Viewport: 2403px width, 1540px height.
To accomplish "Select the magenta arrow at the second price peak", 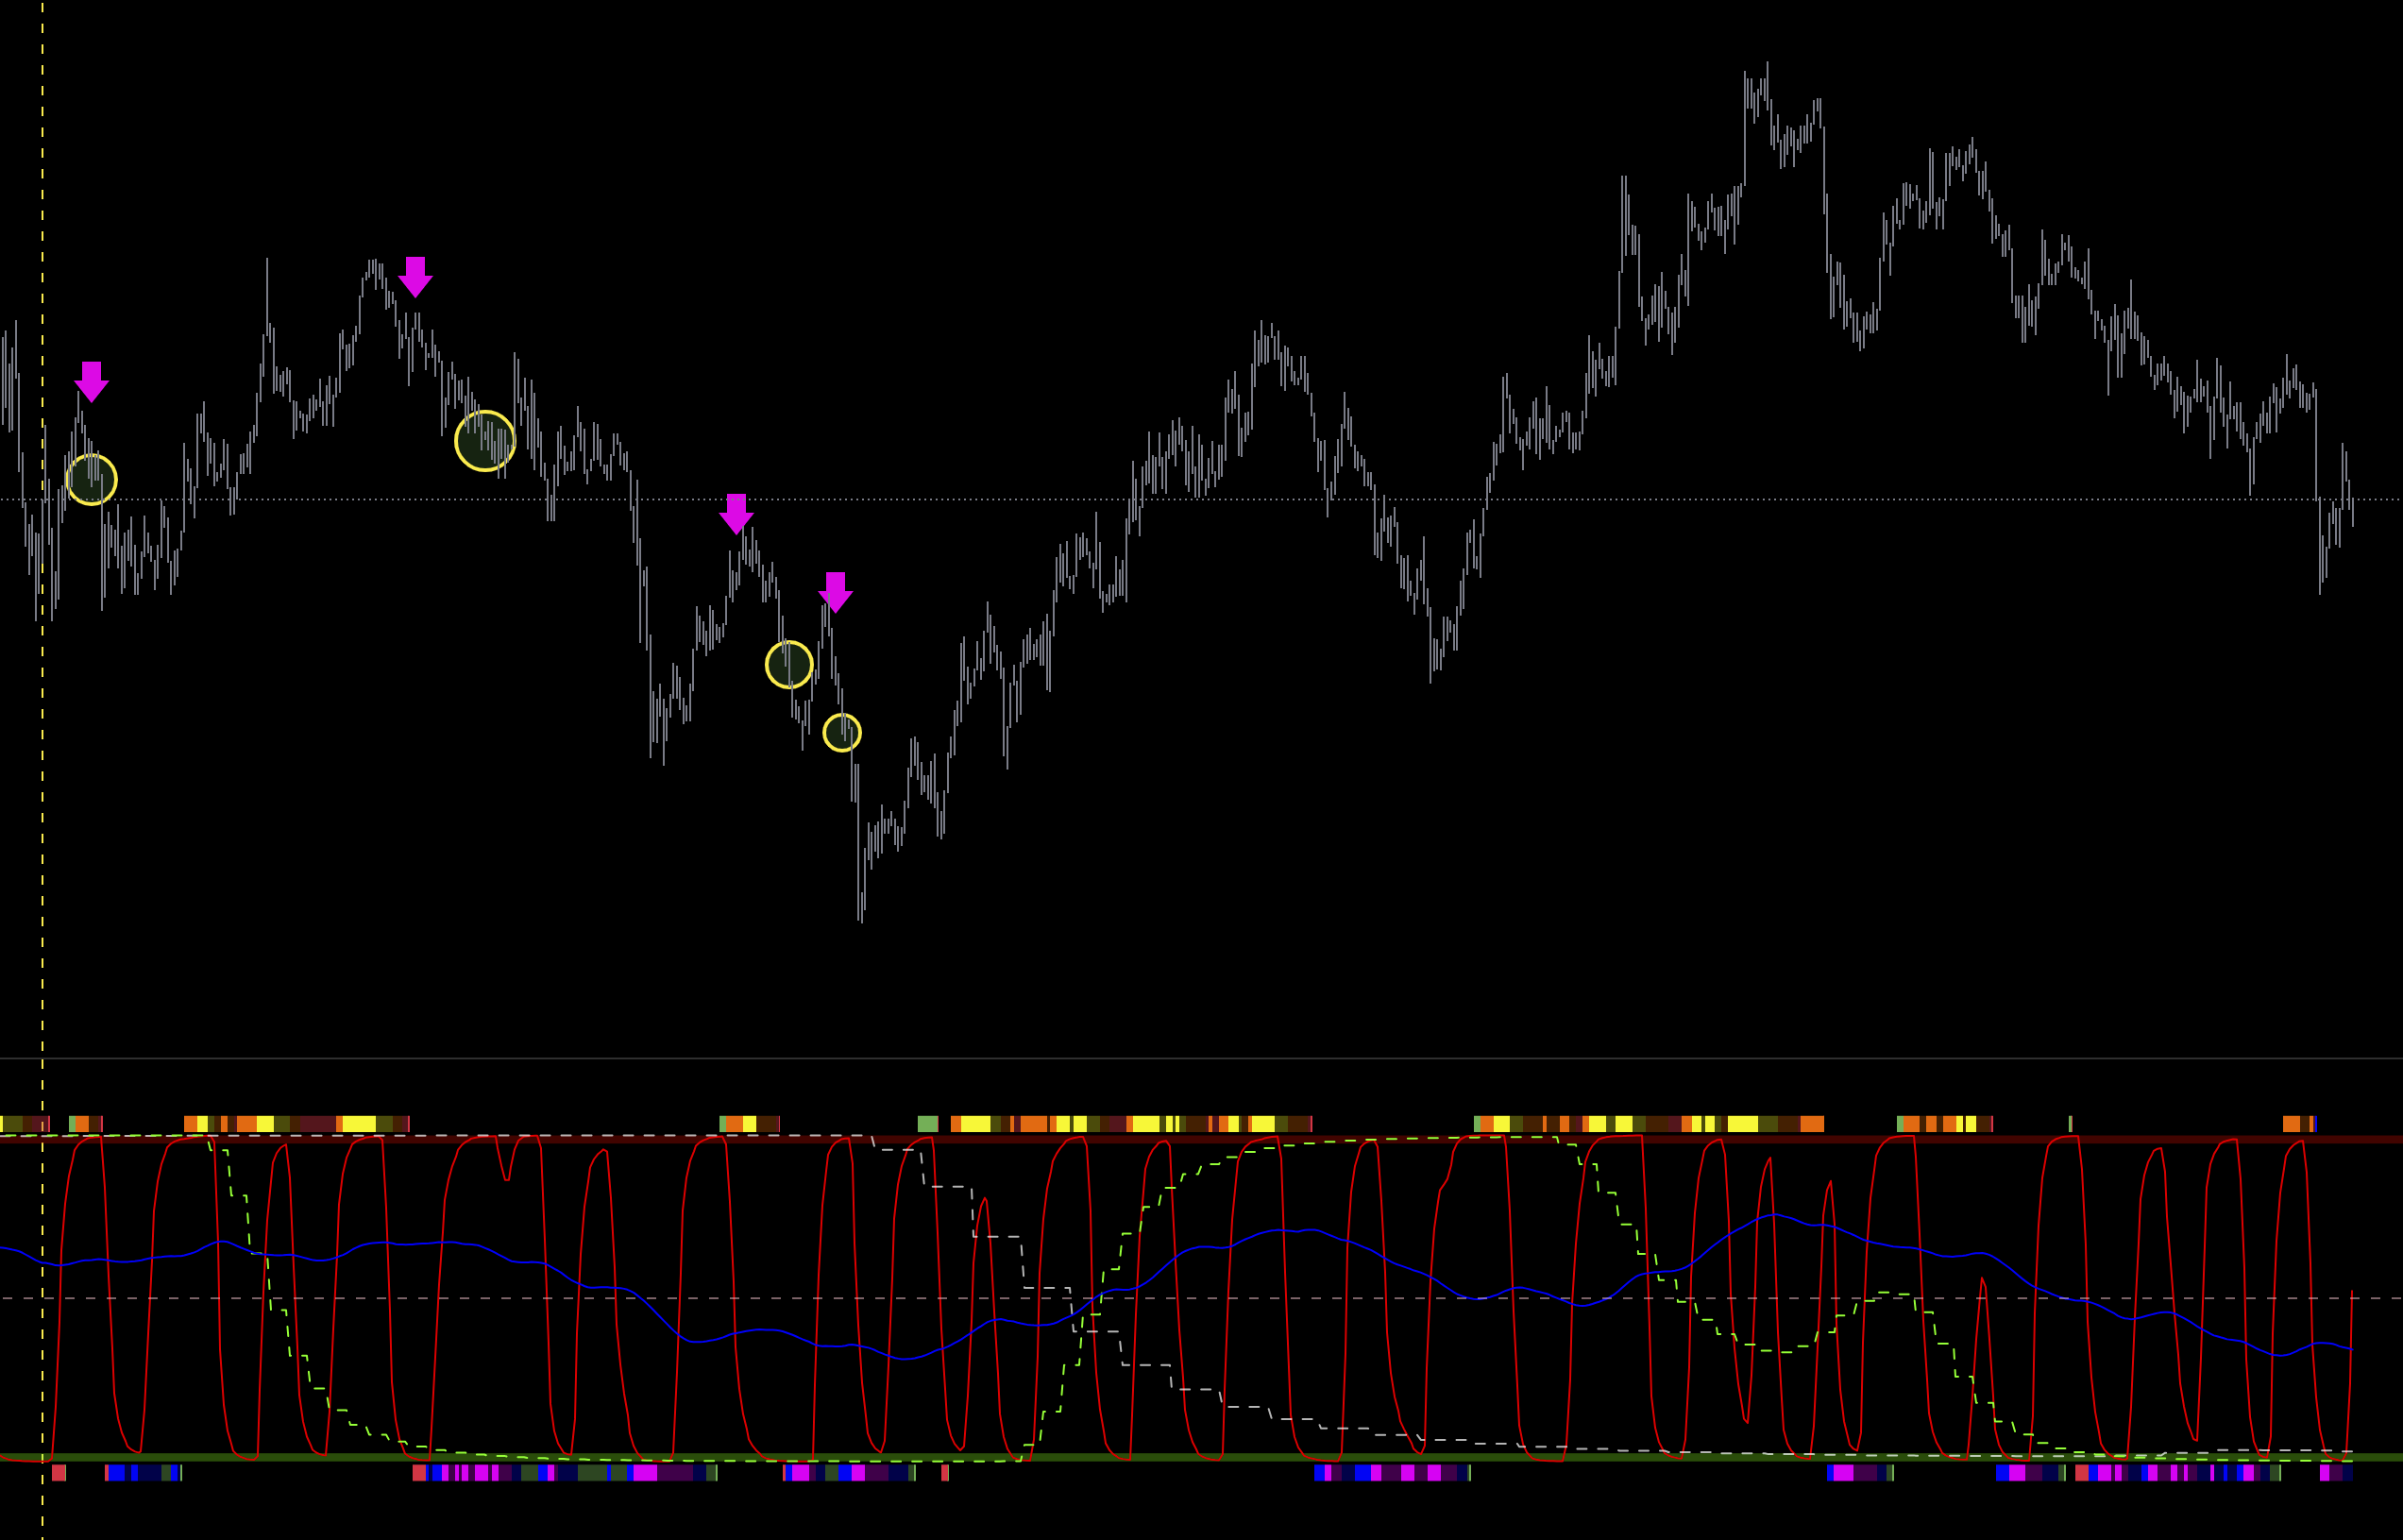I will tap(415, 276).
